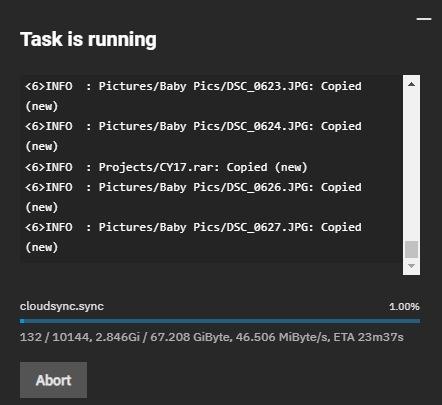Click the 1.00% progress percentage
Screen dimensions: 442x405
pyautogui.click(x=404, y=307)
